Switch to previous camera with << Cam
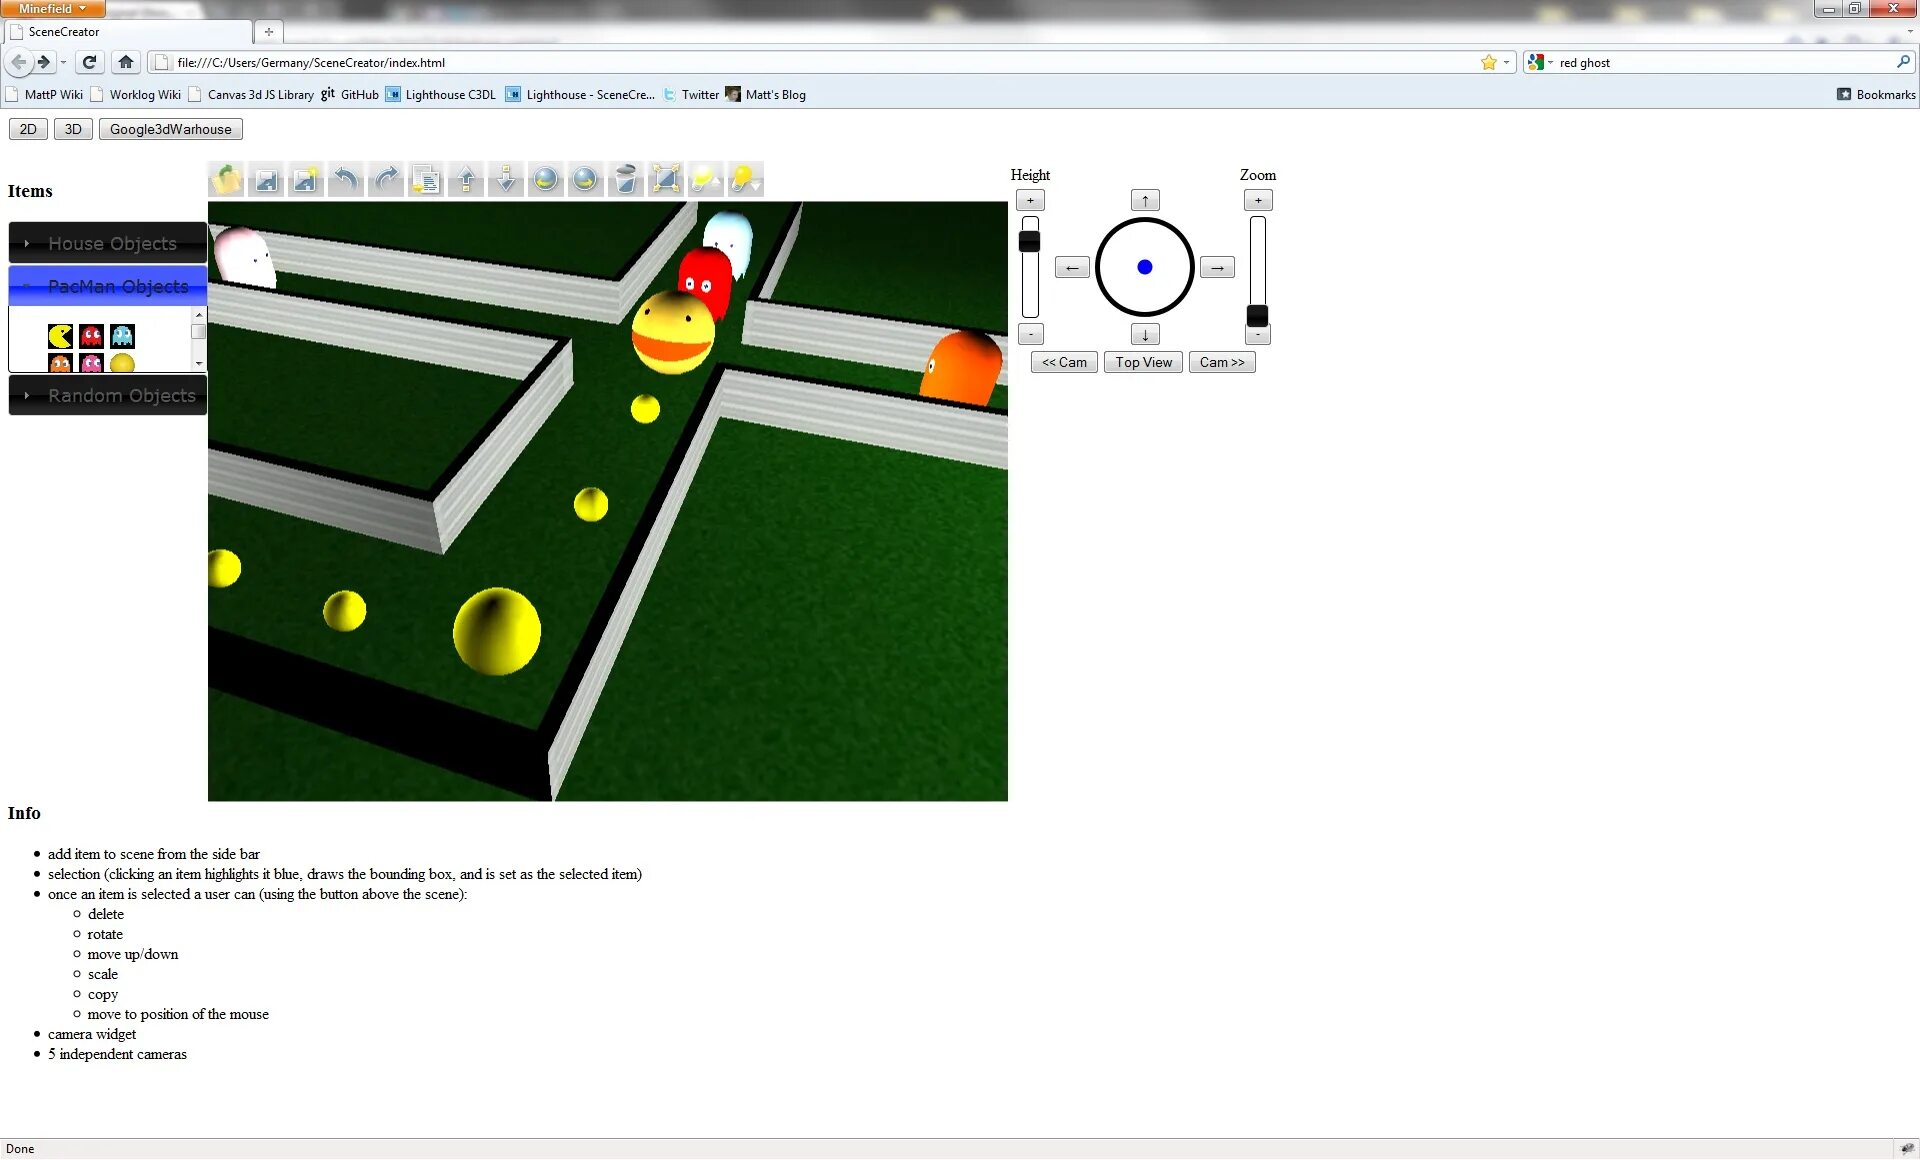Screen dimensions: 1920x1160 (x=1064, y=362)
